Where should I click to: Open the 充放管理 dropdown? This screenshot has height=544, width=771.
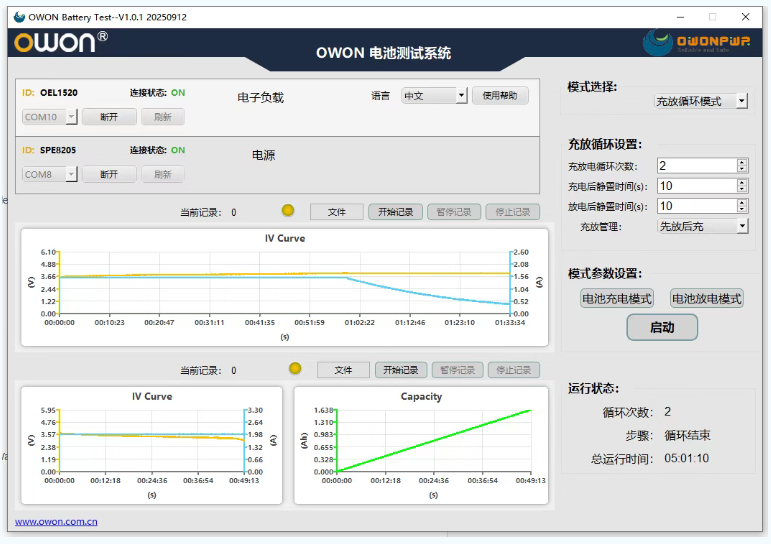[702, 227]
